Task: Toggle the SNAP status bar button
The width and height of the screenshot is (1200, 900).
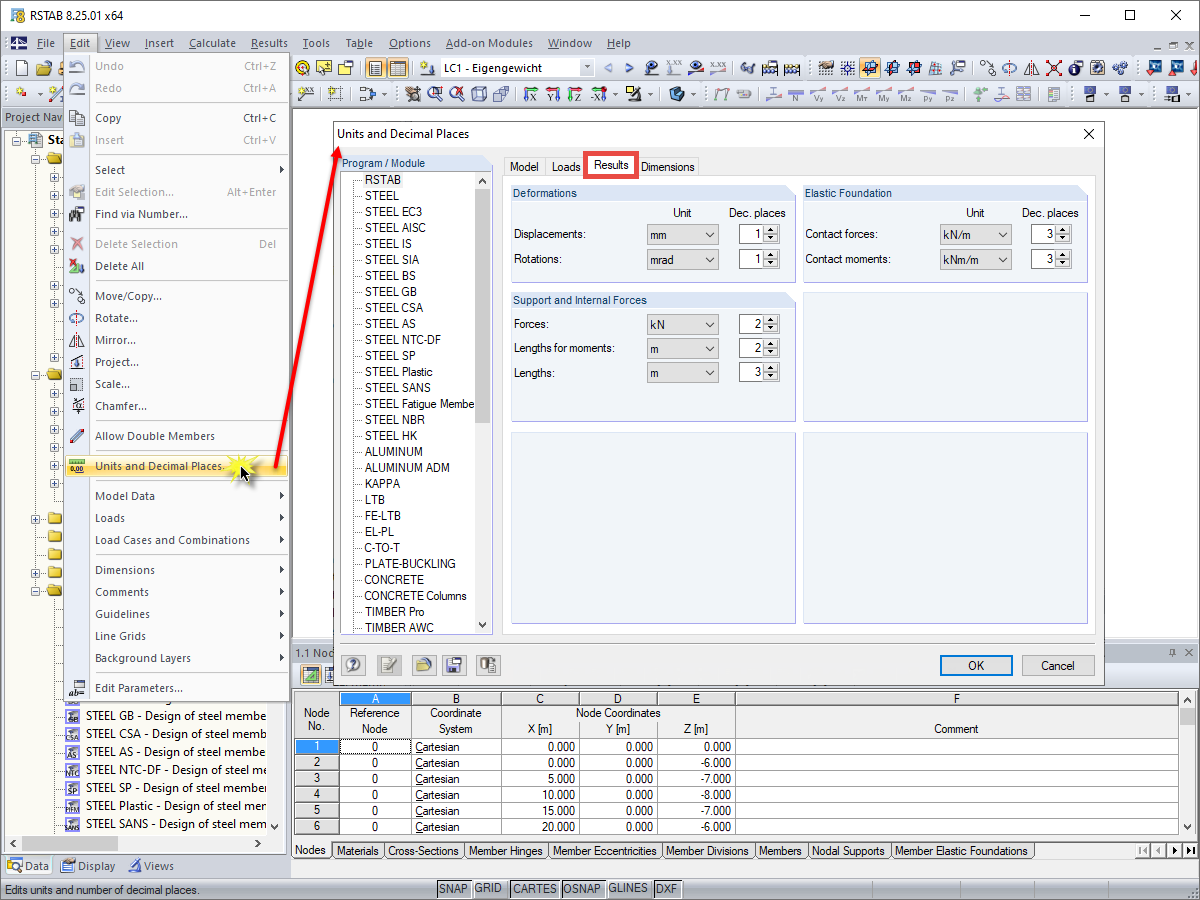Action: point(453,888)
